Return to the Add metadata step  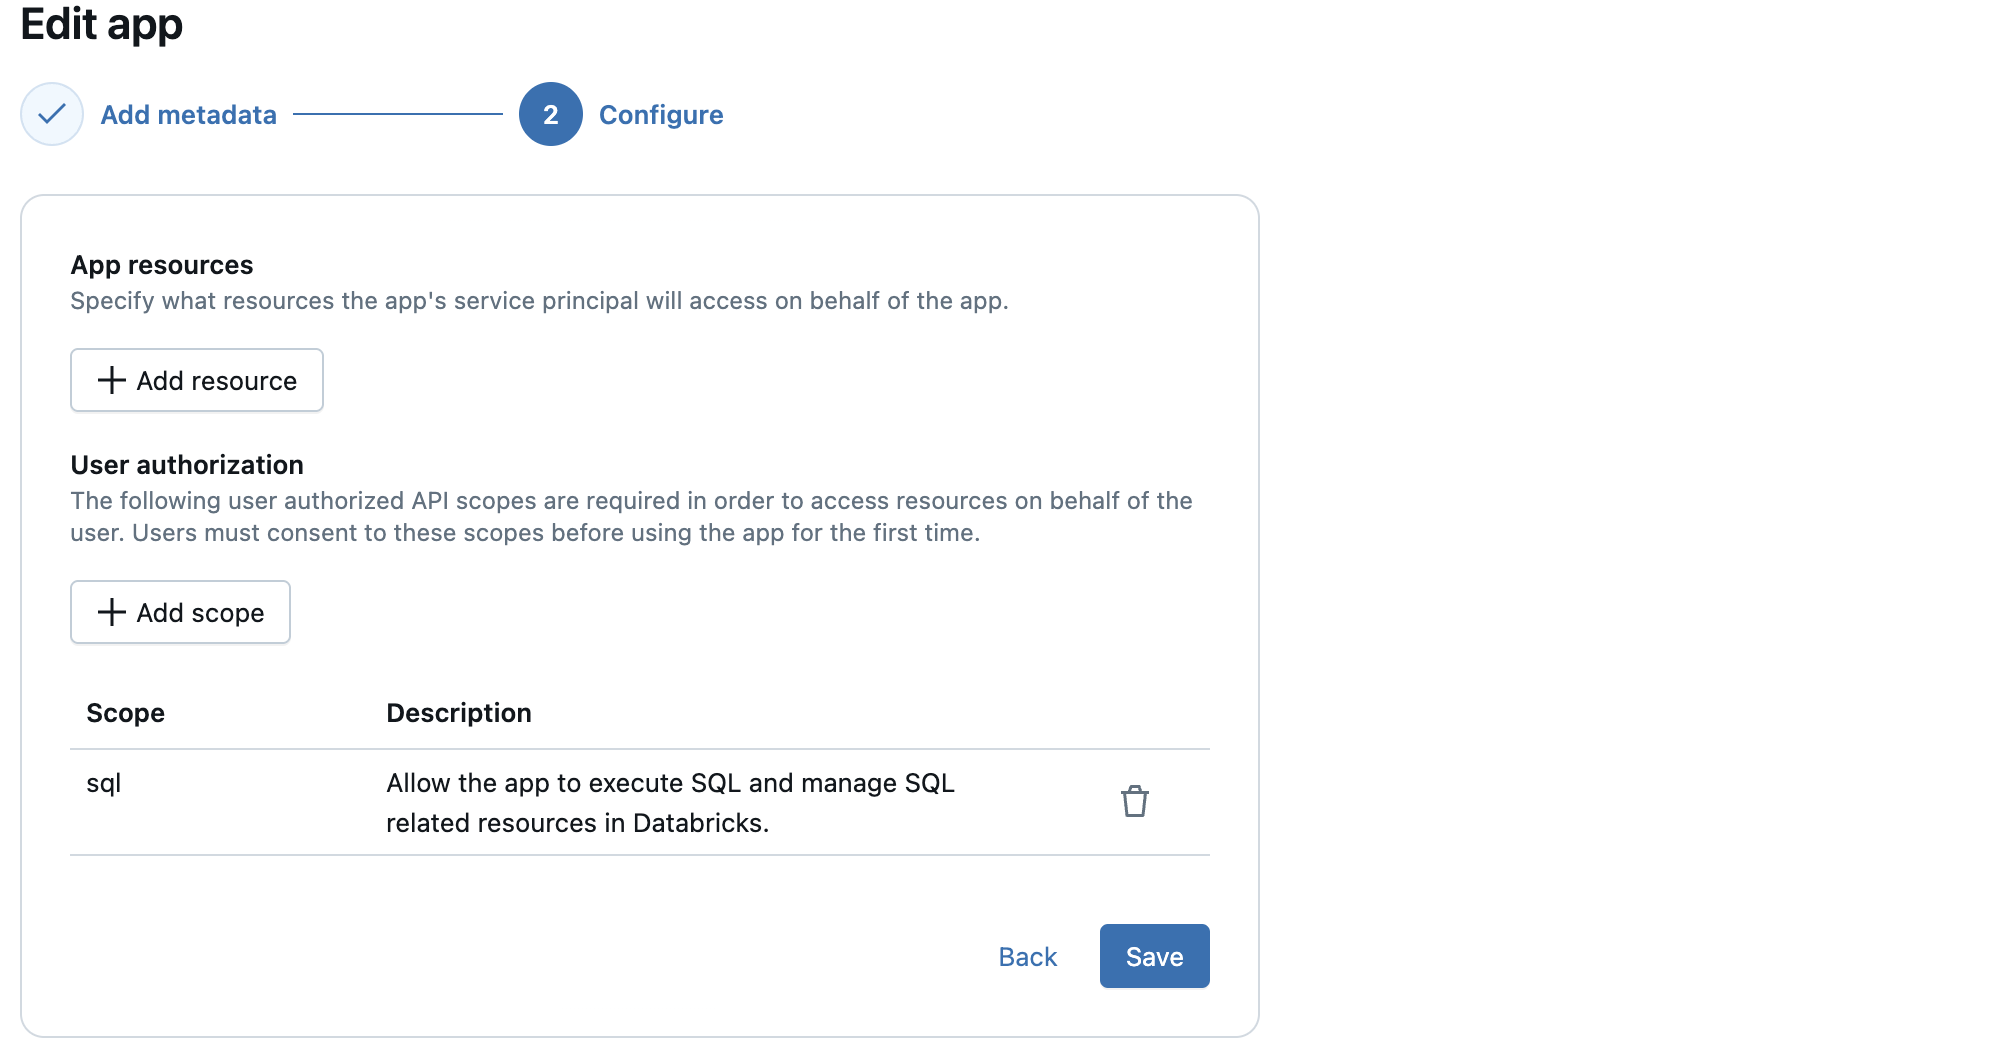pyautogui.click(x=187, y=114)
